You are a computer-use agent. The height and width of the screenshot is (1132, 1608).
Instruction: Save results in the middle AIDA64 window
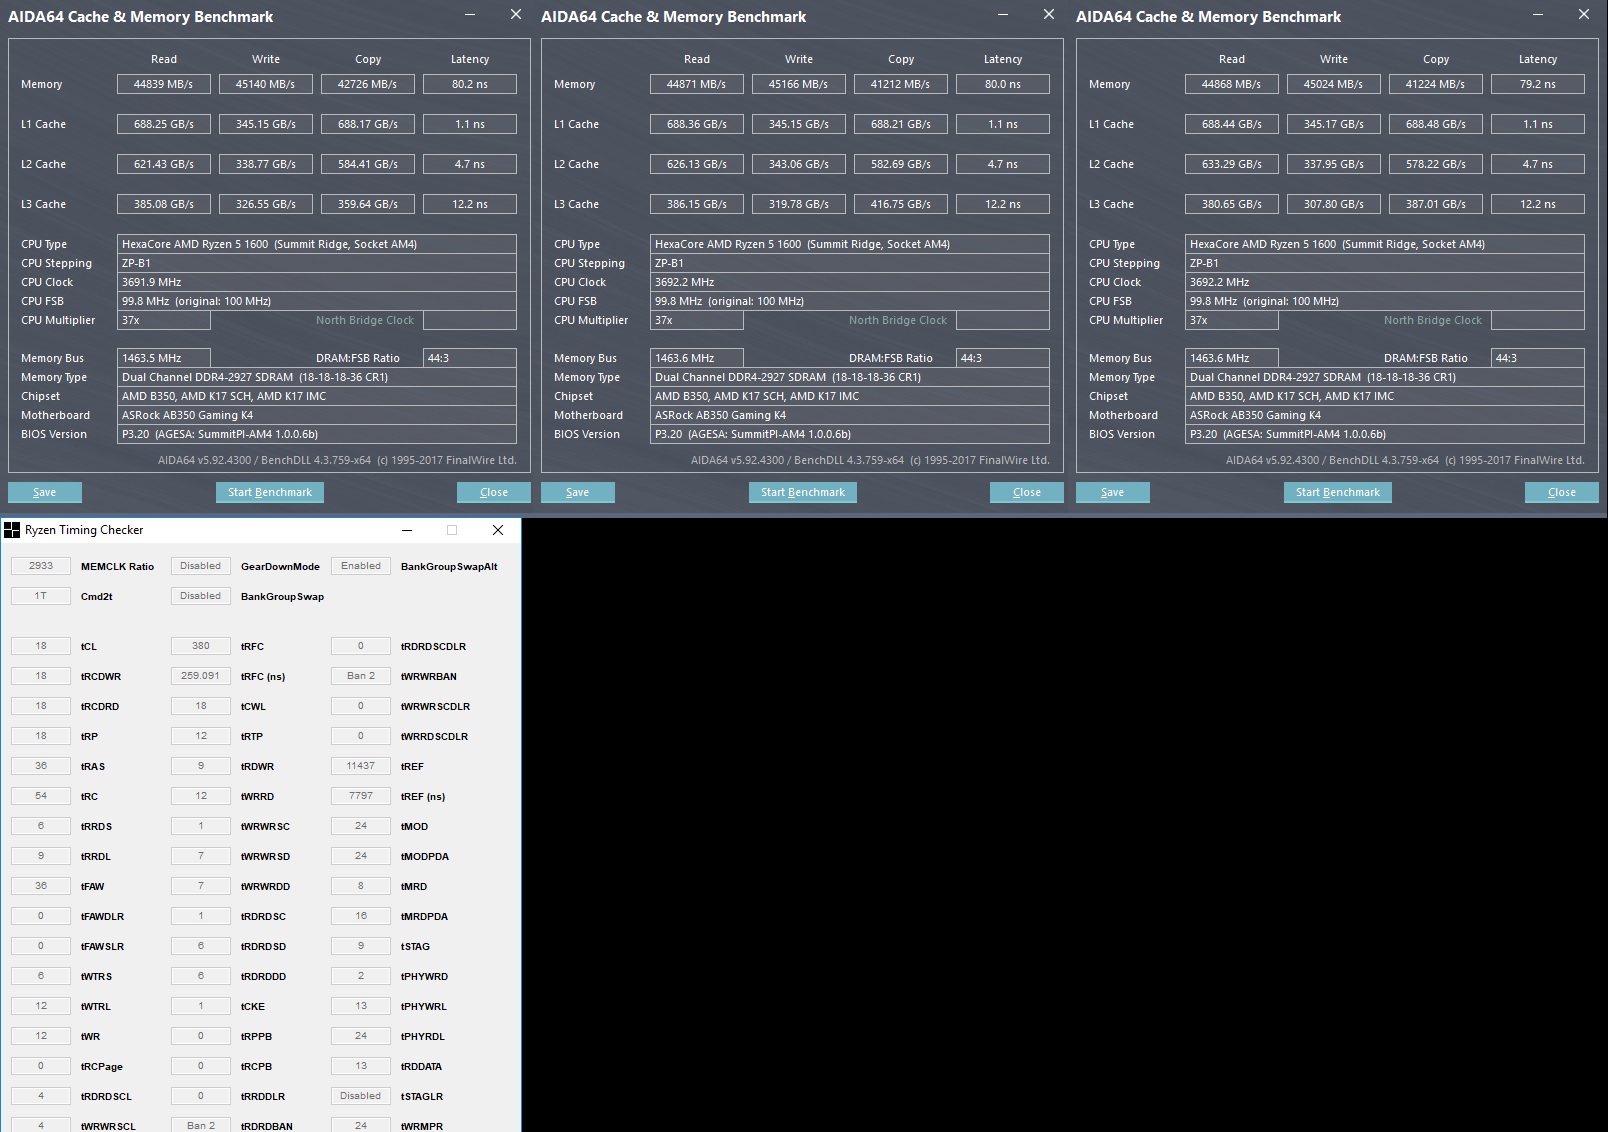click(578, 492)
